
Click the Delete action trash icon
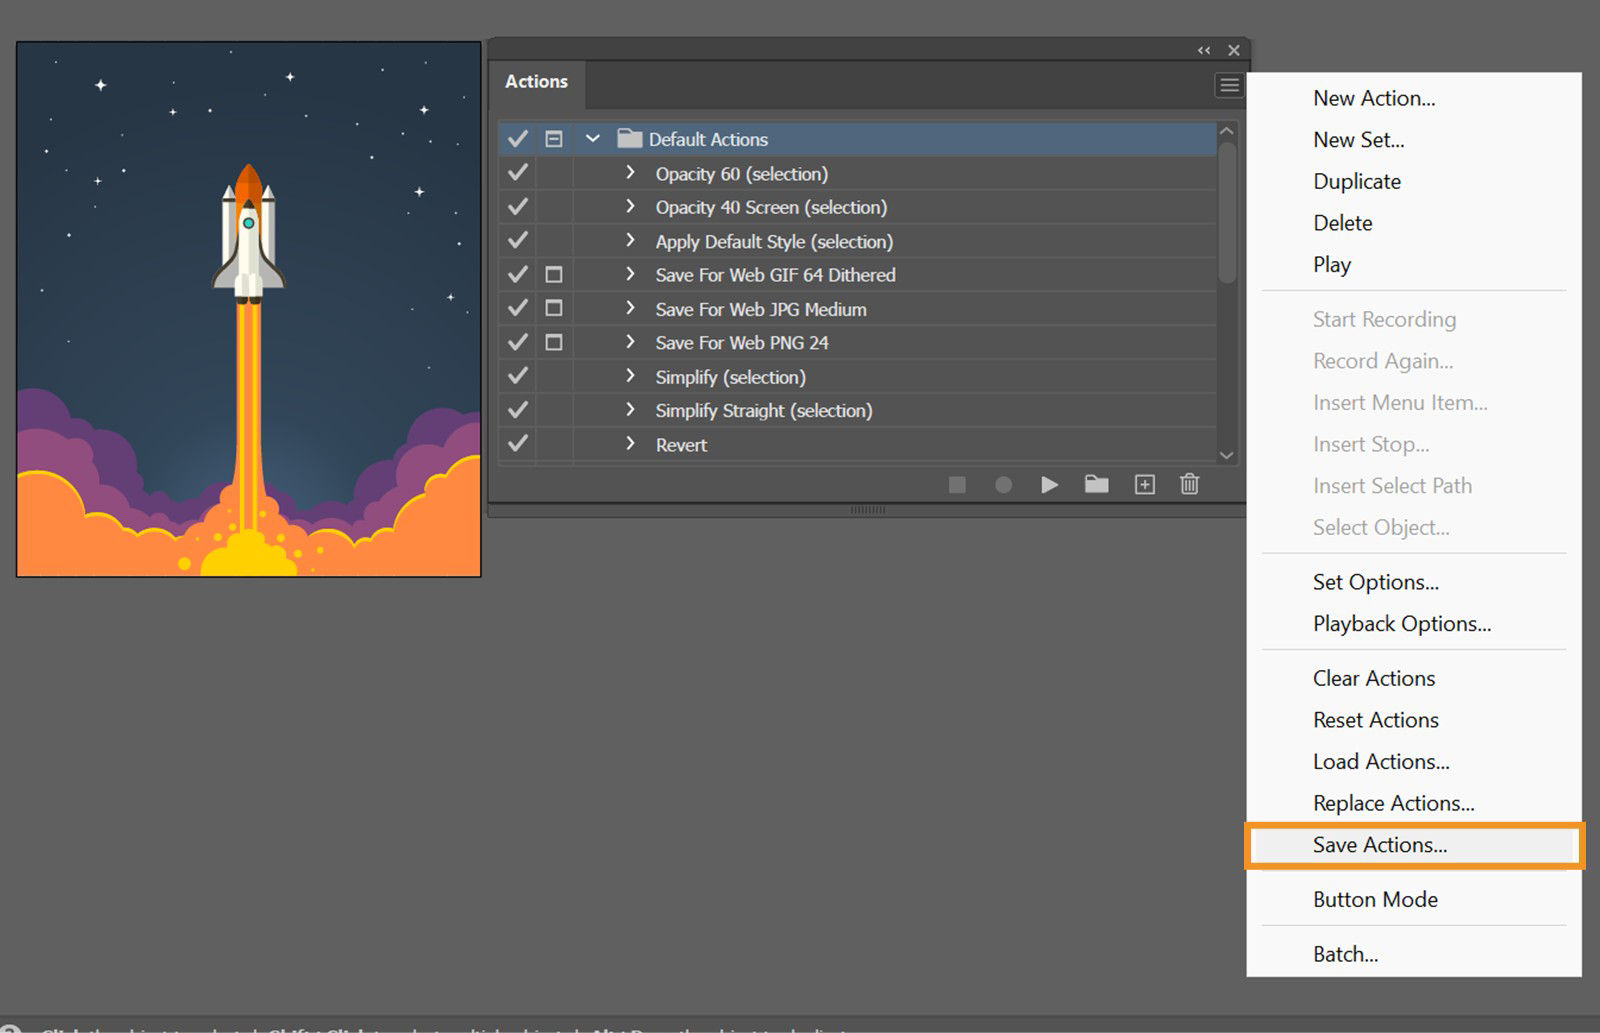[1189, 484]
